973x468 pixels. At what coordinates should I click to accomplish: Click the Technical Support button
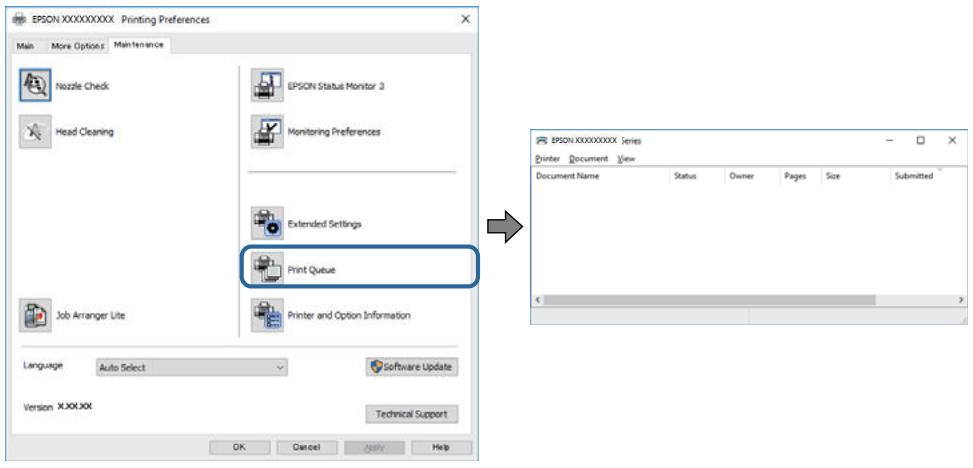coord(412,414)
